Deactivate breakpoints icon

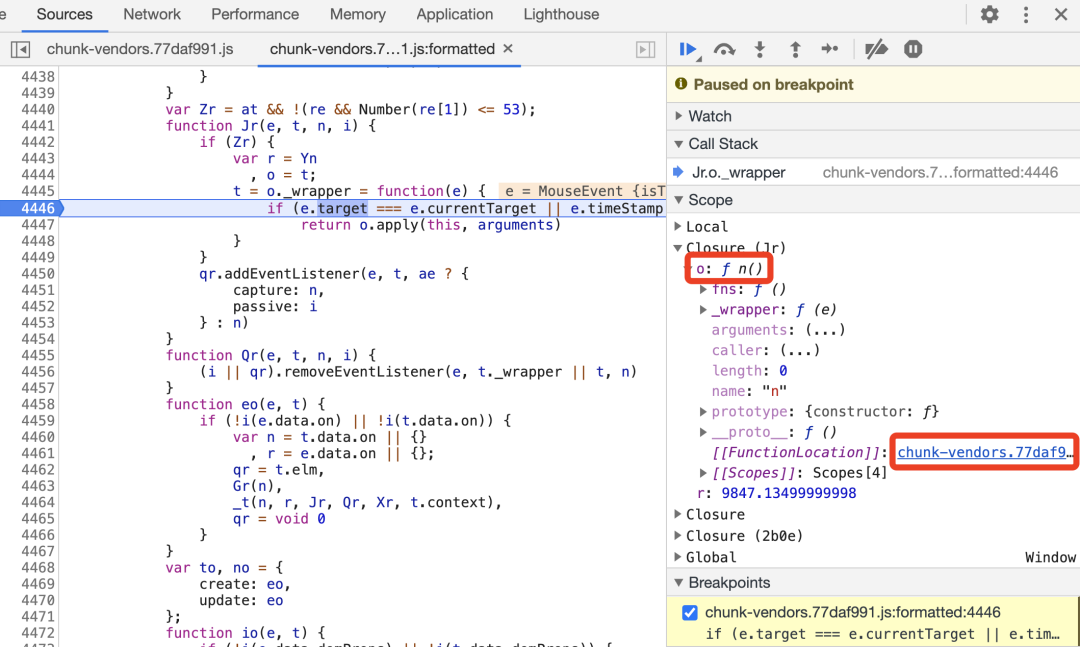(876, 49)
